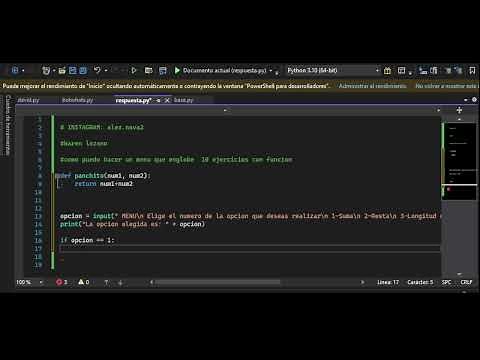480x360 pixels.
Task: Switch to the david.py tab
Action: pyautogui.click(x=28, y=100)
